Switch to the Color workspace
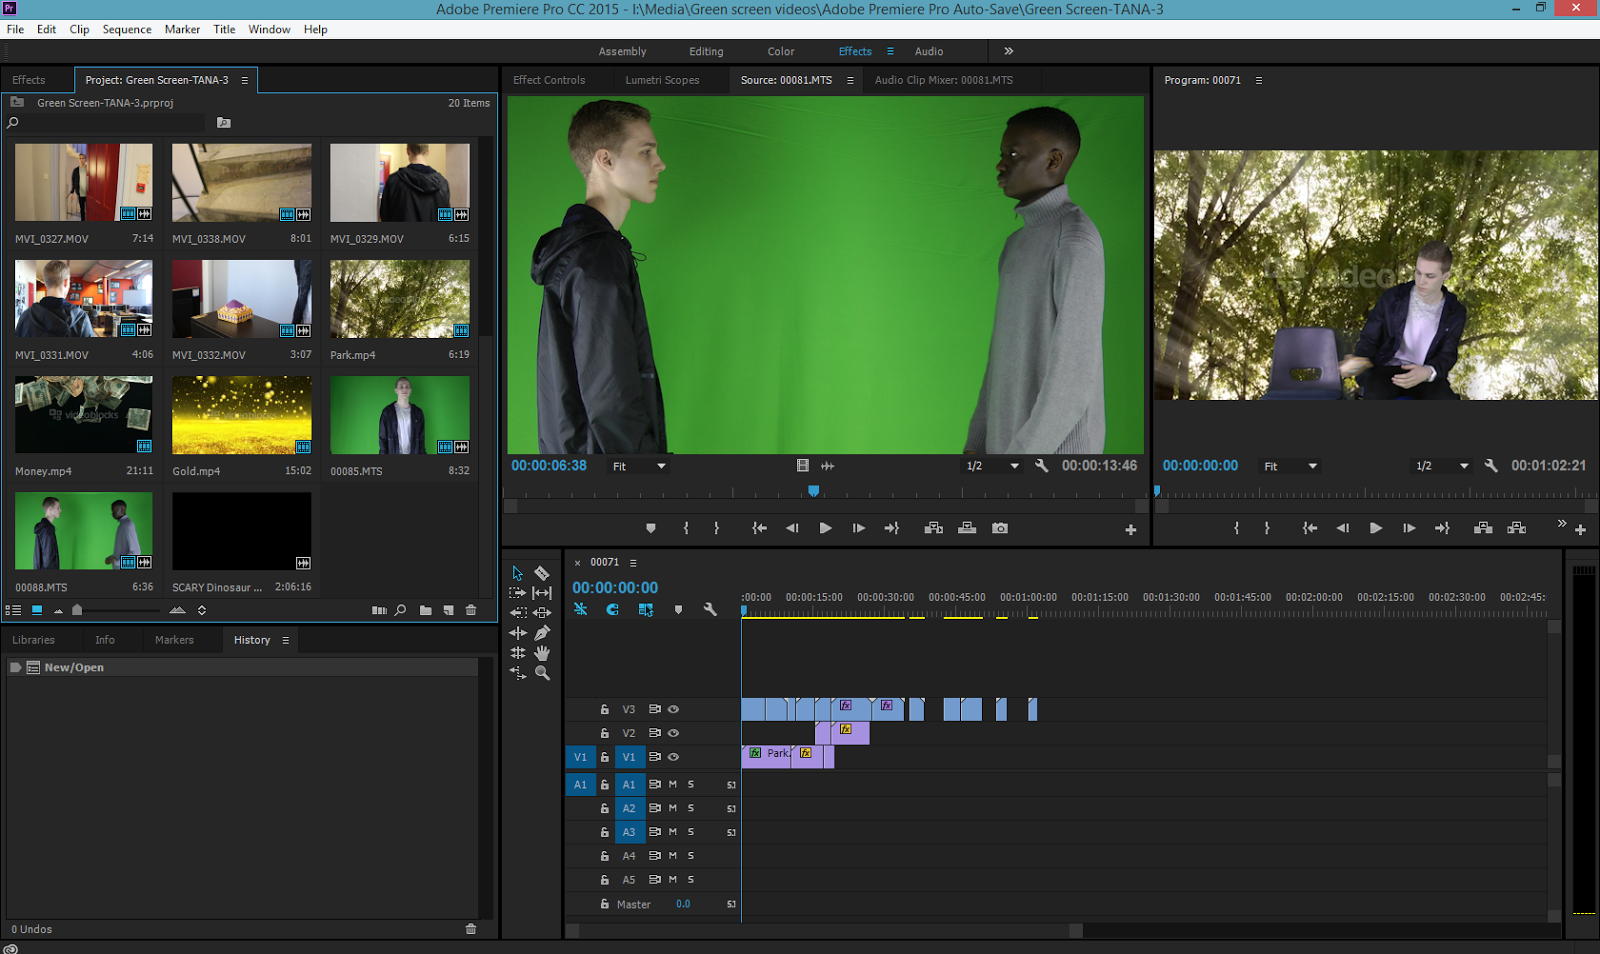The image size is (1600, 954). 780,51
